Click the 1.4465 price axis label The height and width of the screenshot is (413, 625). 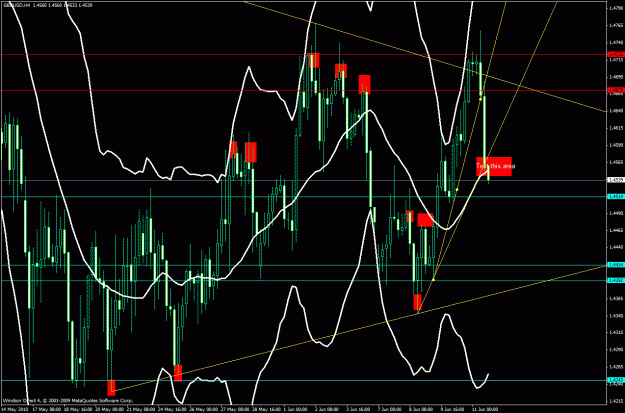615,230
